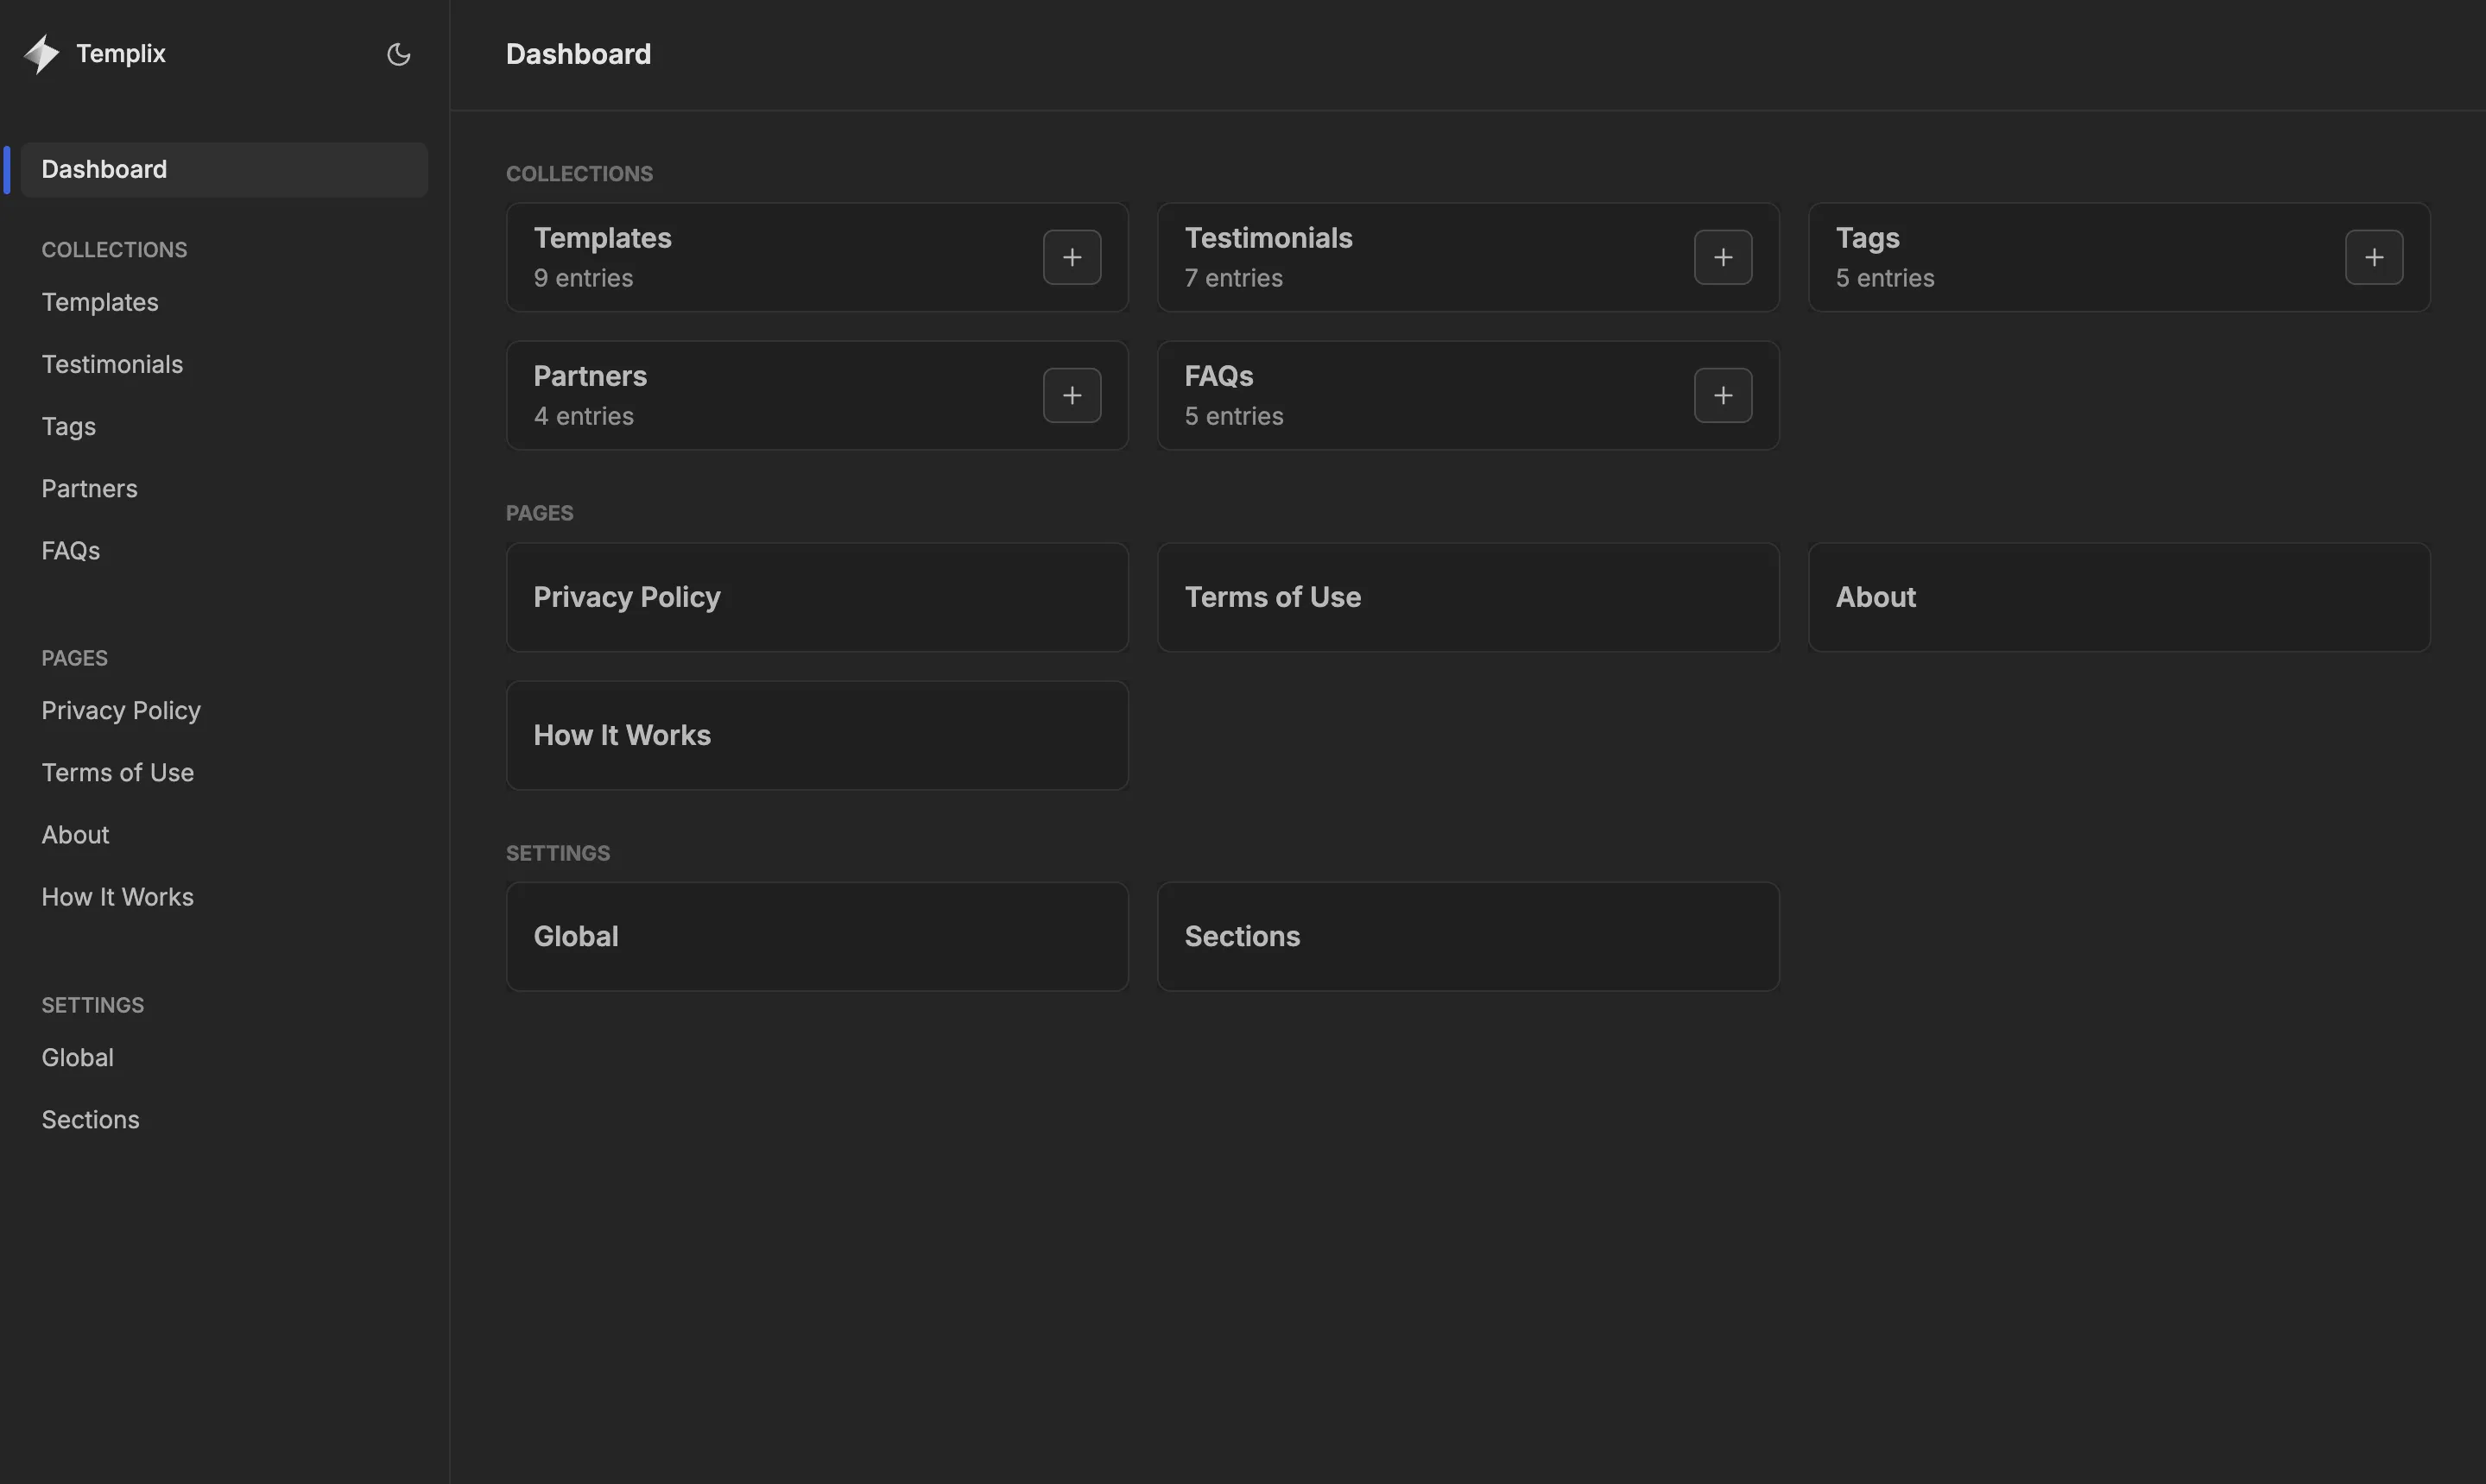Open Global settings card
Viewport: 2486px width, 1484px height.
(817, 936)
